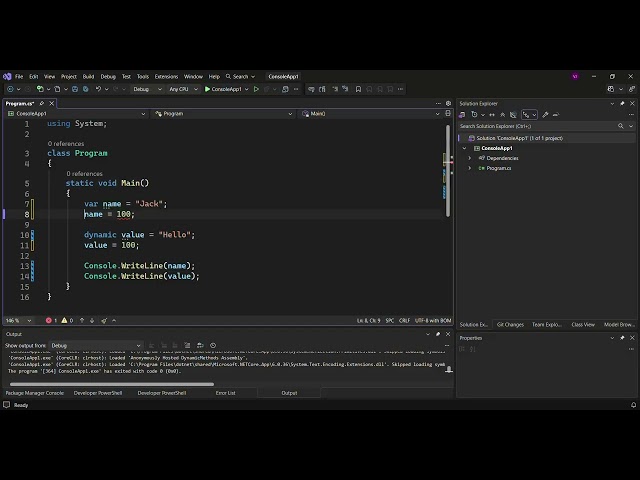Open Properties wrench in Solution Explorer
This screenshot has width=640, height=480.
pyautogui.click(x=545, y=115)
